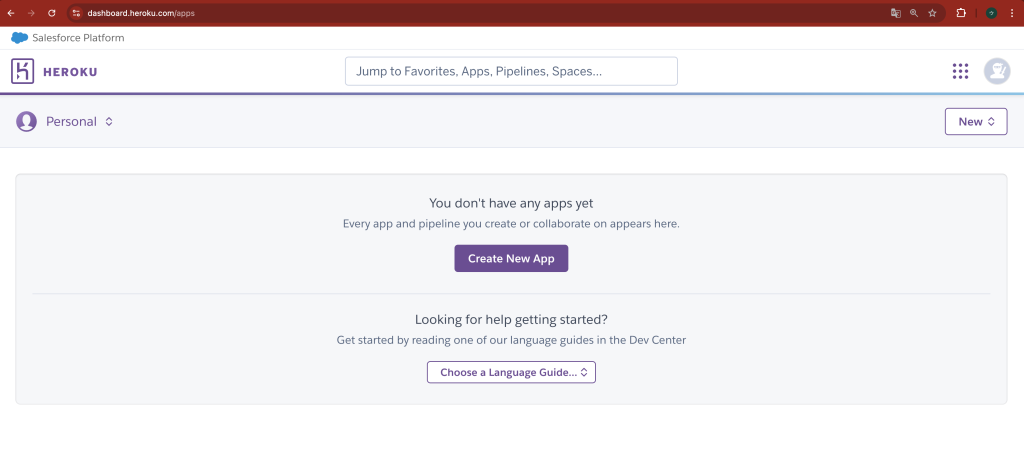
Task: Expand the Personal team switcher dropdown
Action: click(x=80, y=121)
